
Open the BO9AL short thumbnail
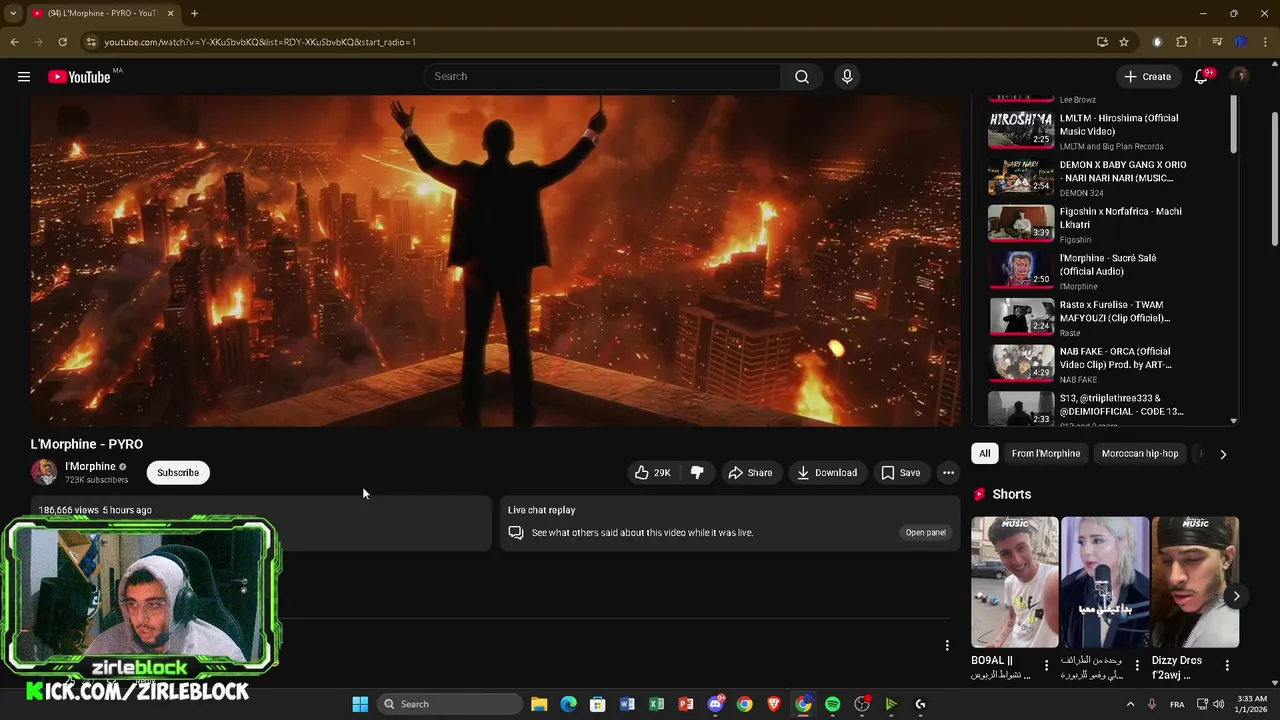[x=1014, y=582]
